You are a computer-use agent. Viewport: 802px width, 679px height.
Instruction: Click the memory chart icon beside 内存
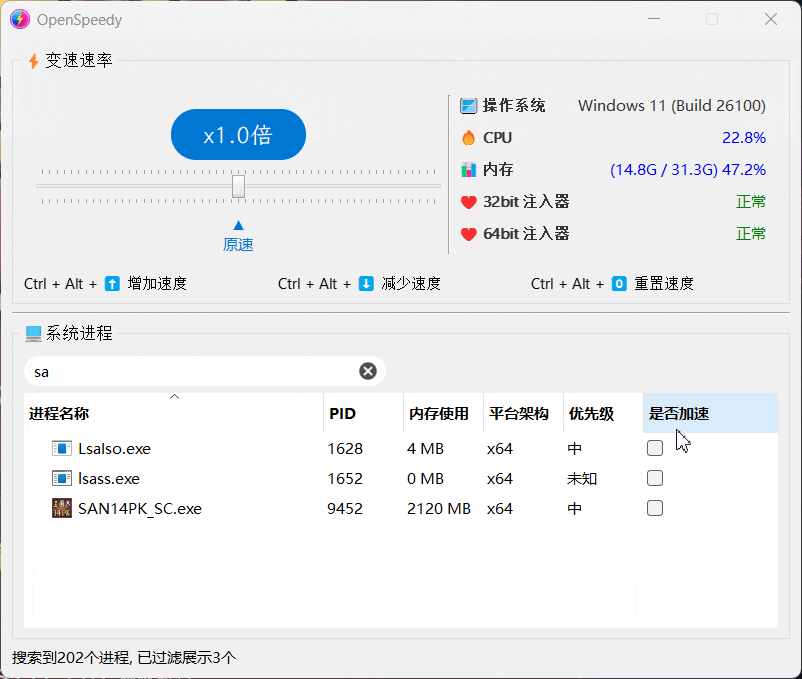pyautogui.click(x=467, y=169)
